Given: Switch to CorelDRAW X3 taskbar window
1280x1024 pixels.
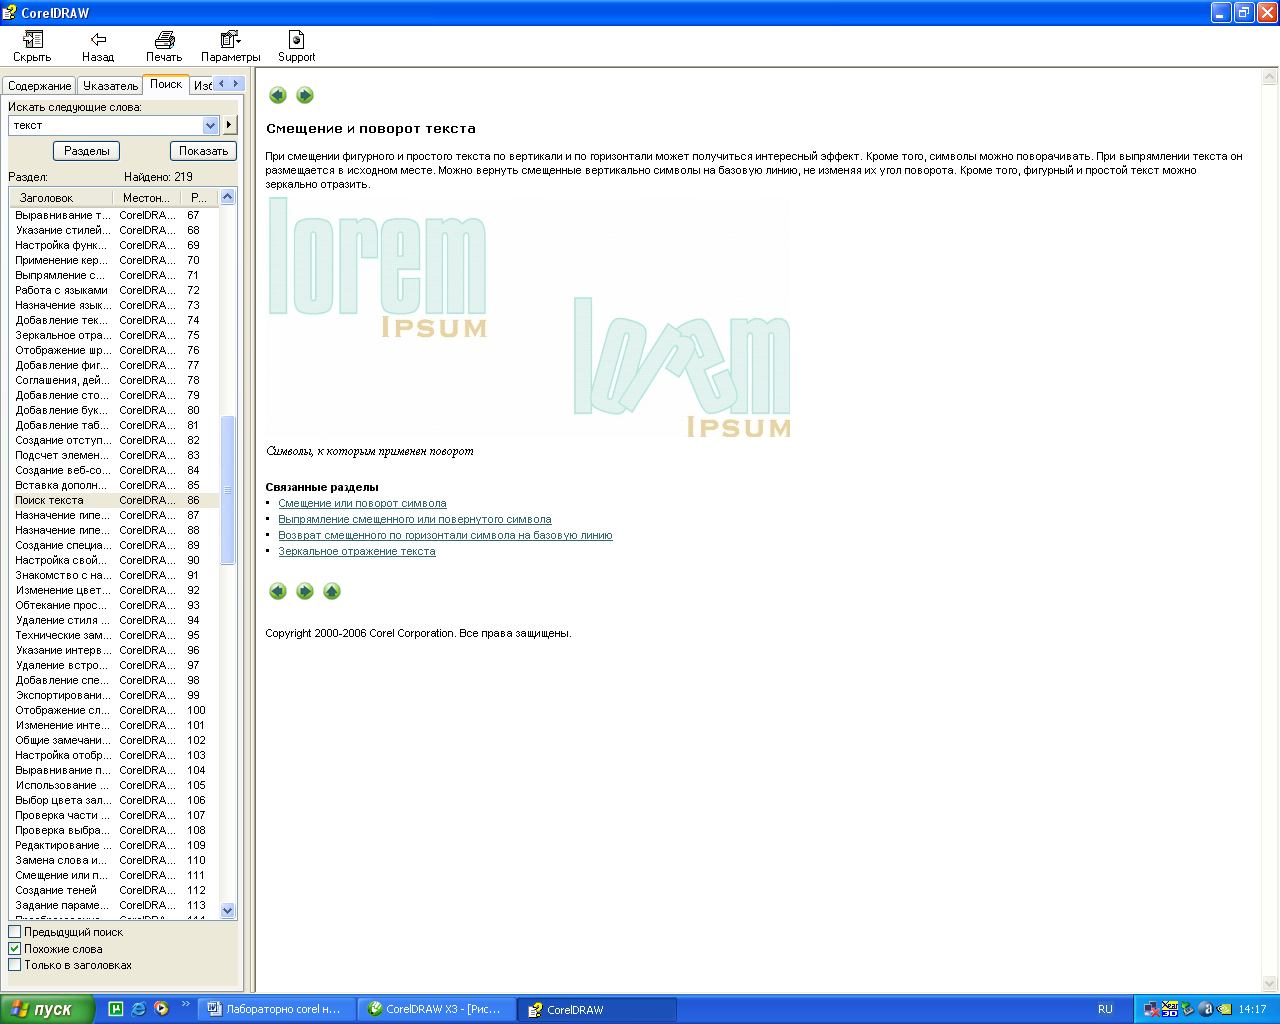Looking at the screenshot, I should 436,1009.
